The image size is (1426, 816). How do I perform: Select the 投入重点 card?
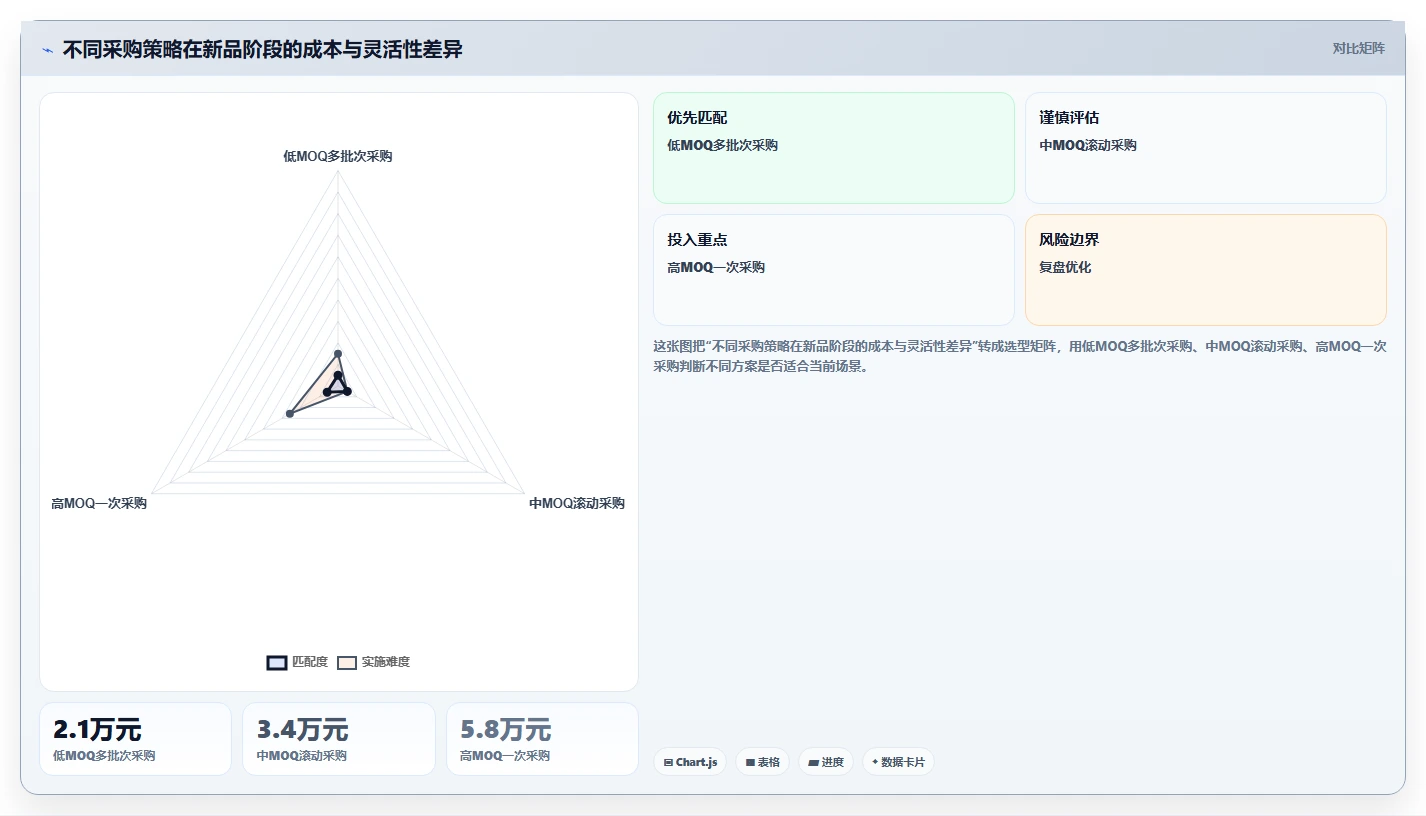[834, 270]
